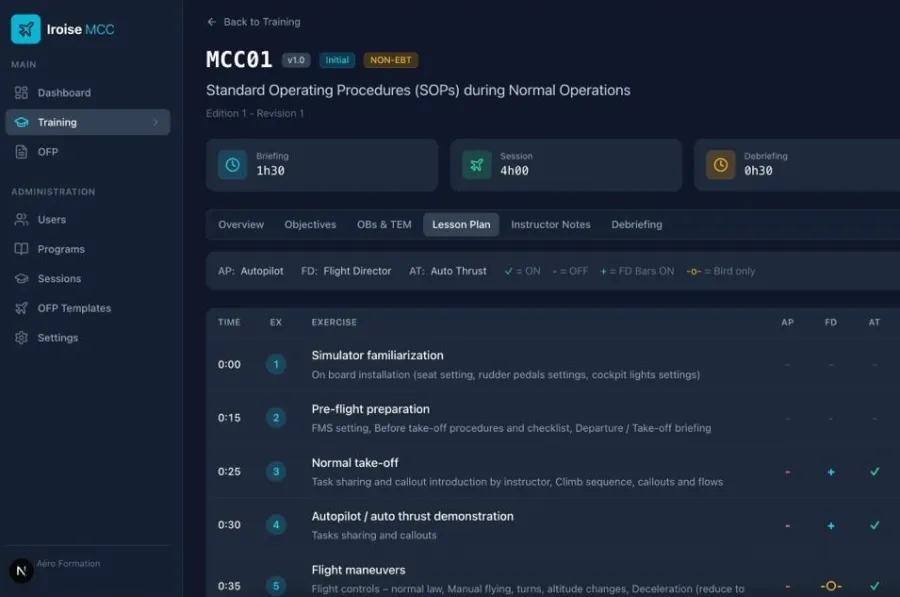Click the OFP document icon

(x=21, y=152)
